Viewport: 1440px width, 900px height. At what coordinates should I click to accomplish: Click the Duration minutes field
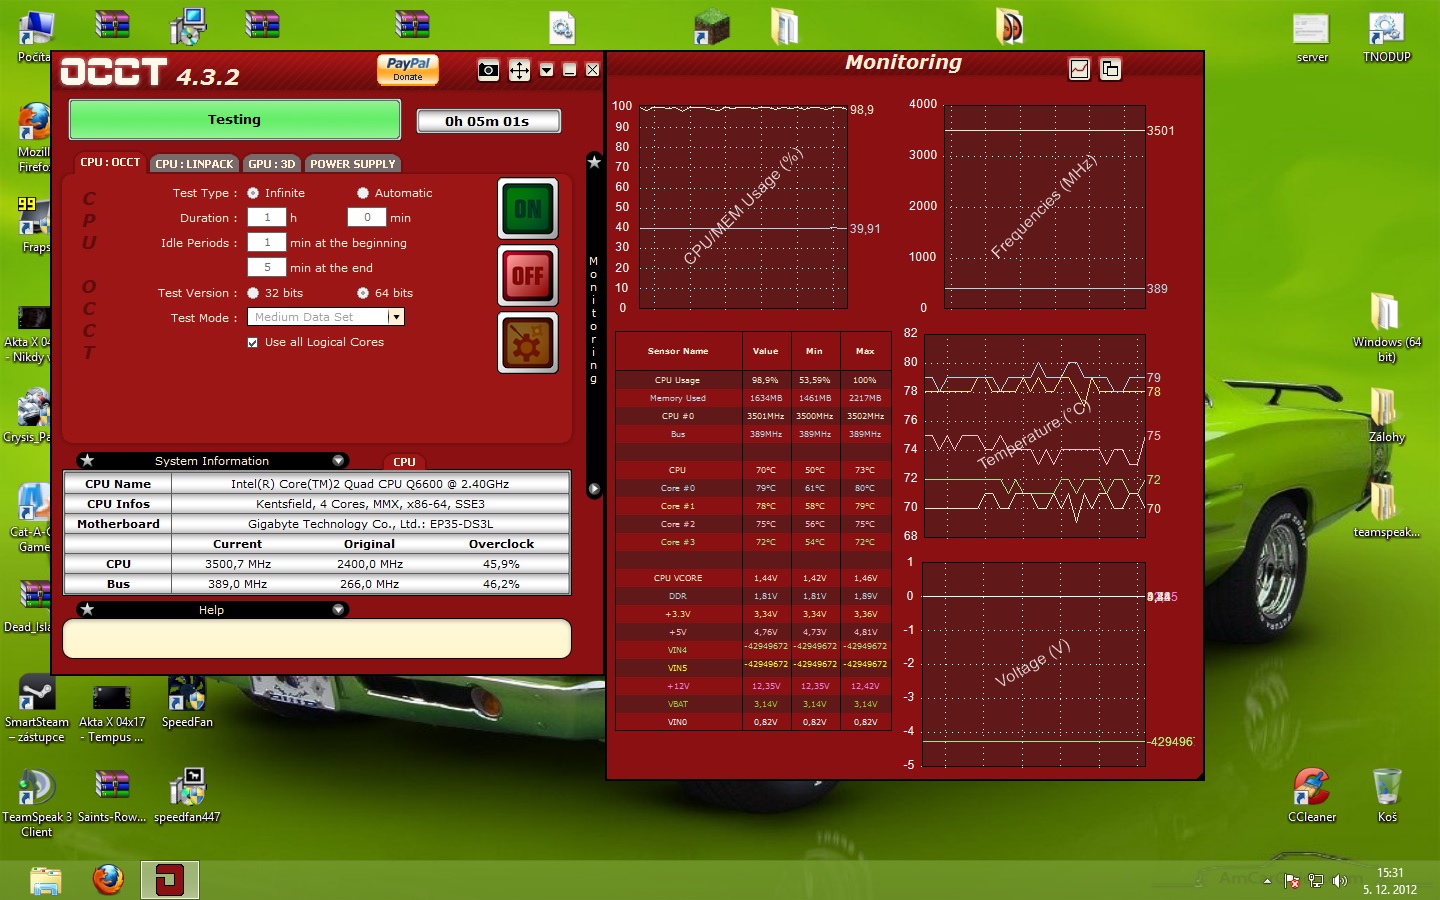367,217
